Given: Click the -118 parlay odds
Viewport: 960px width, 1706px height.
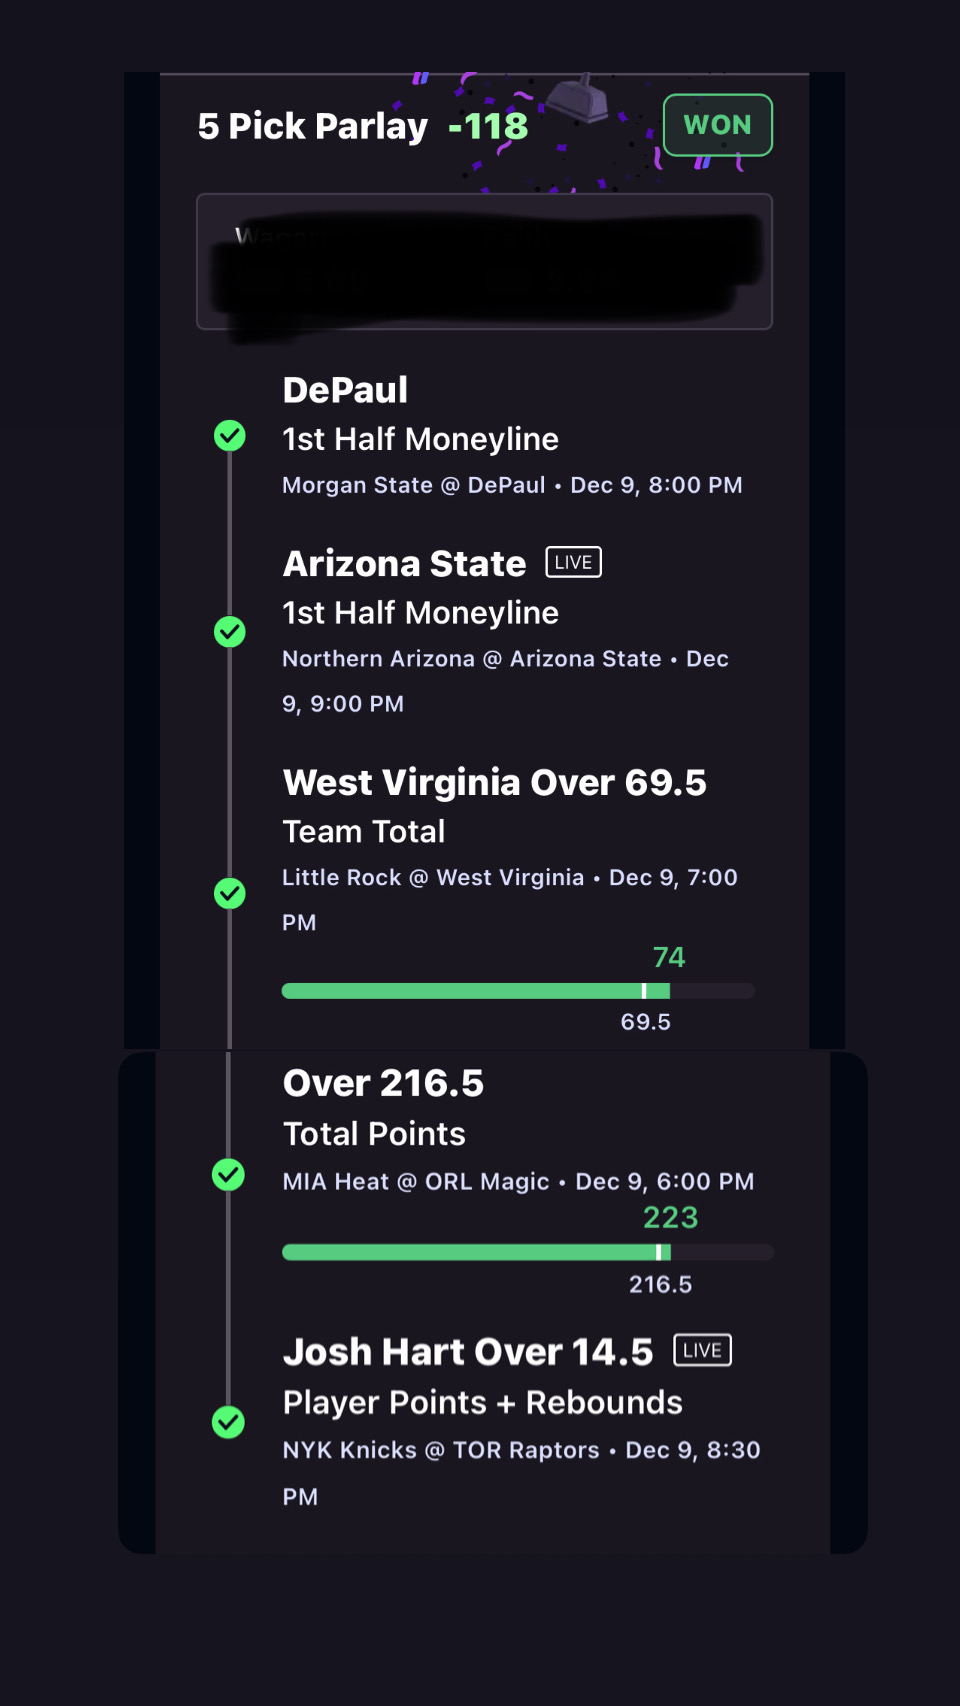Looking at the screenshot, I should (488, 126).
